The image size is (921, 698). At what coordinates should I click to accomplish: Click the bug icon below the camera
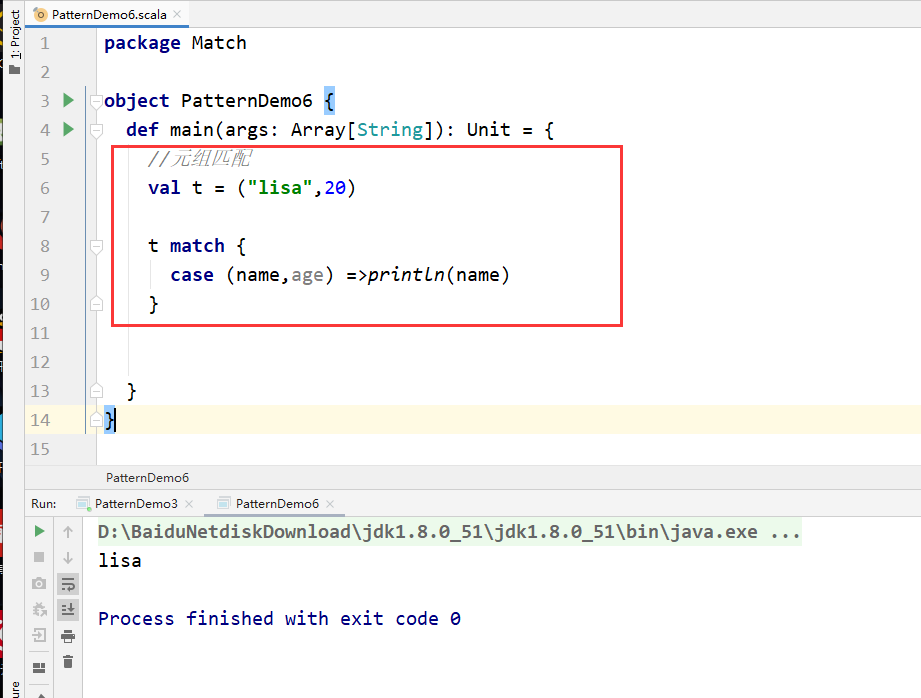coord(39,609)
